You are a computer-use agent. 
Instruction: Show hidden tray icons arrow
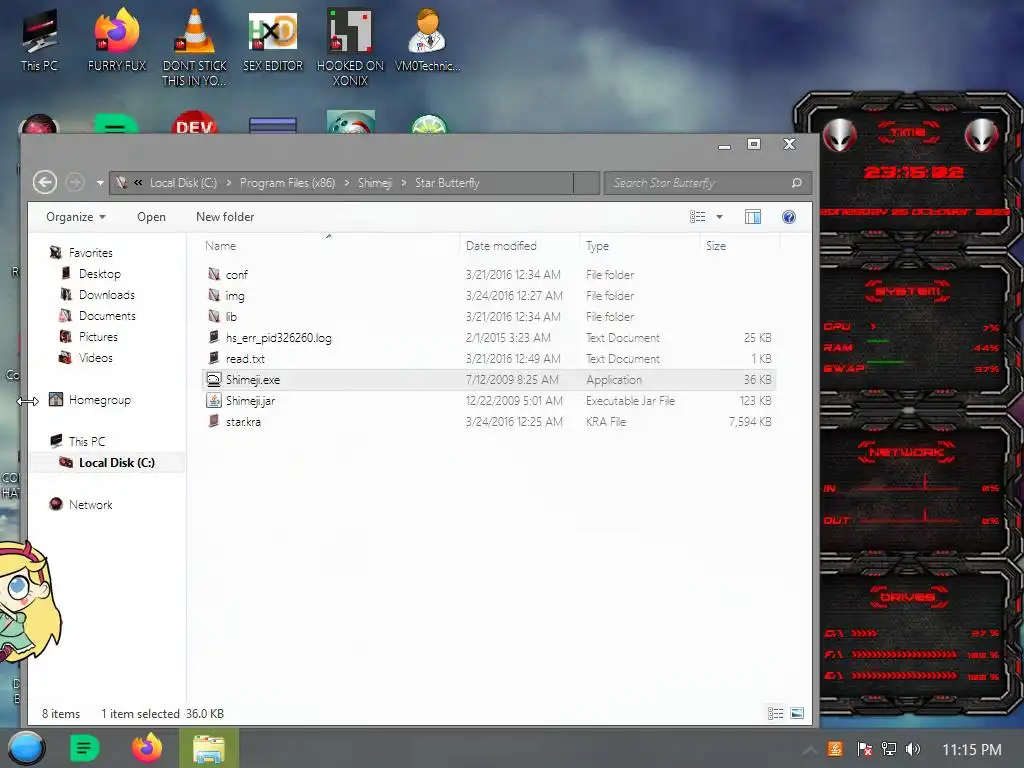coord(810,750)
